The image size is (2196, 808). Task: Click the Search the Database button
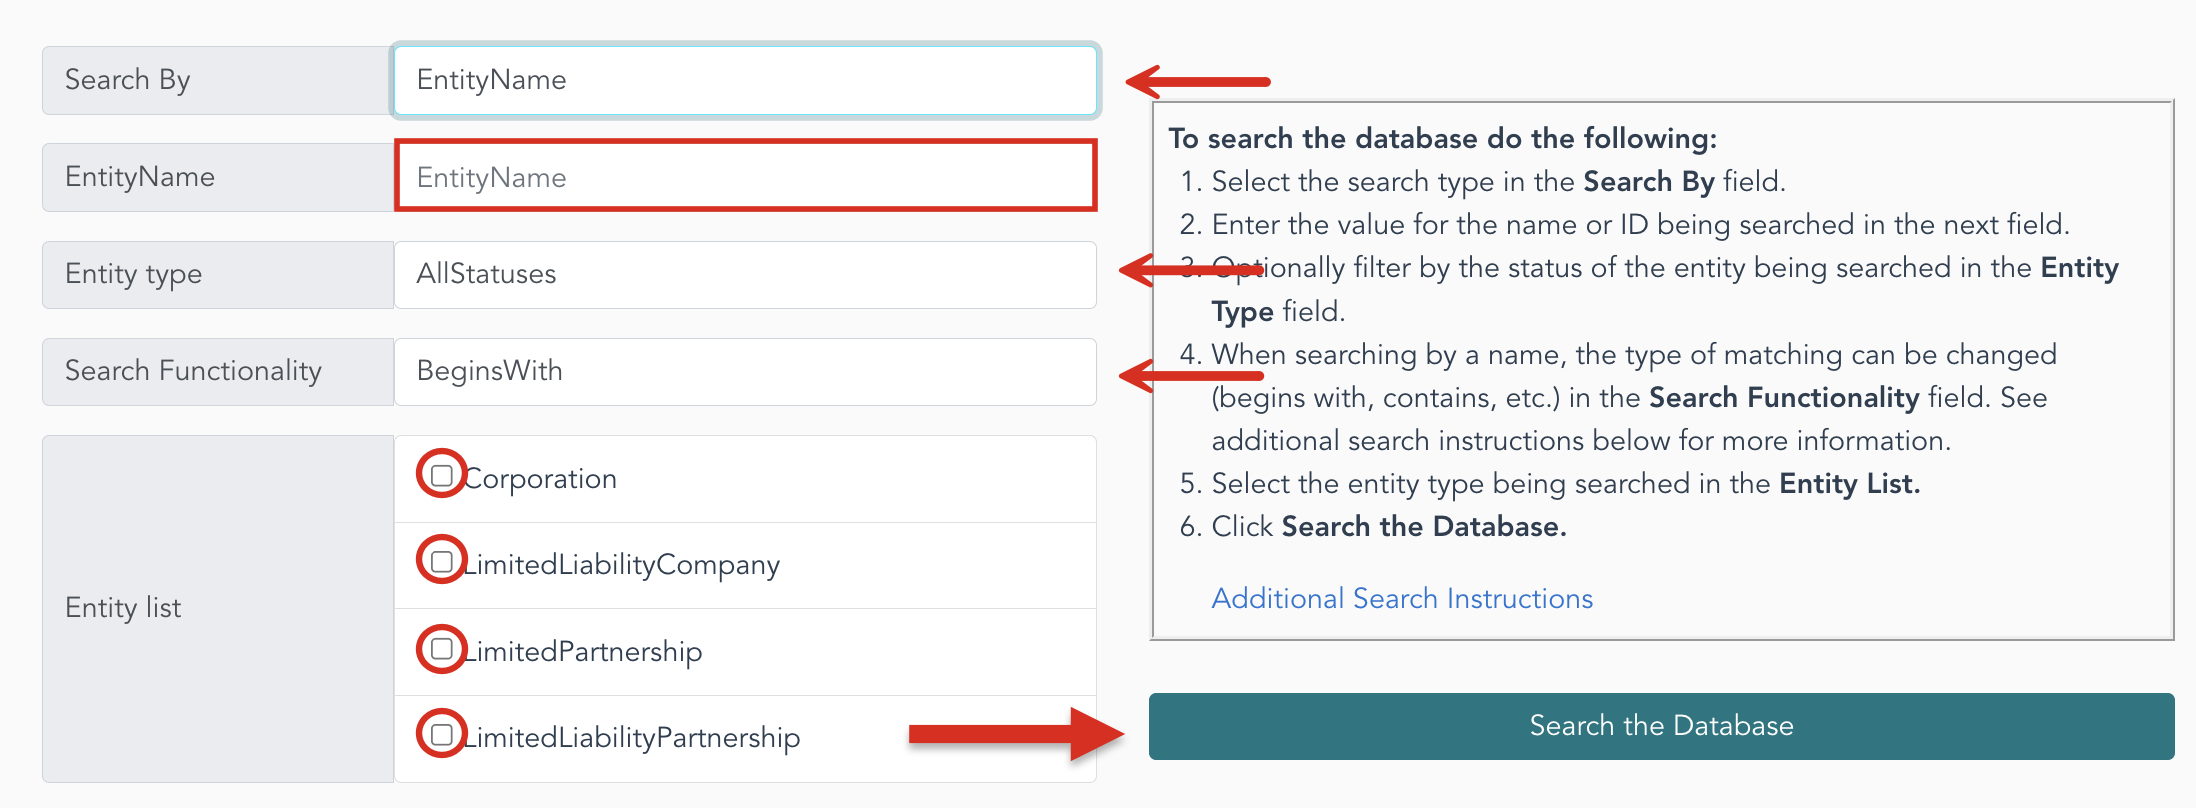(1661, 726)
